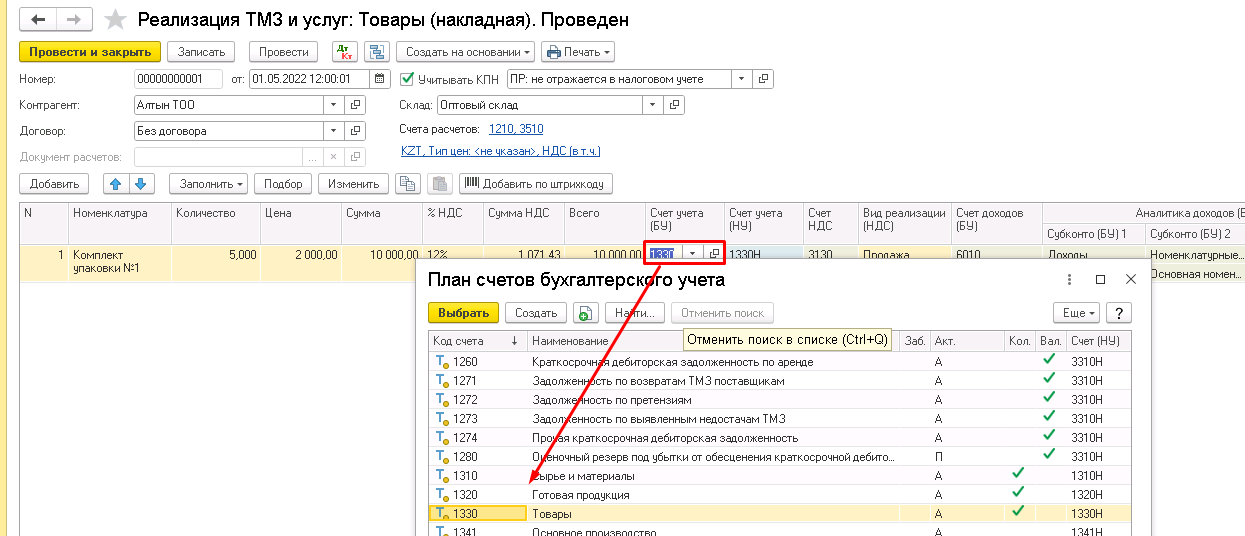Open the Склад dropdown arrow
Image resolution: width=1245 pixels, height=536 pixels.
(x=653, y=105)
